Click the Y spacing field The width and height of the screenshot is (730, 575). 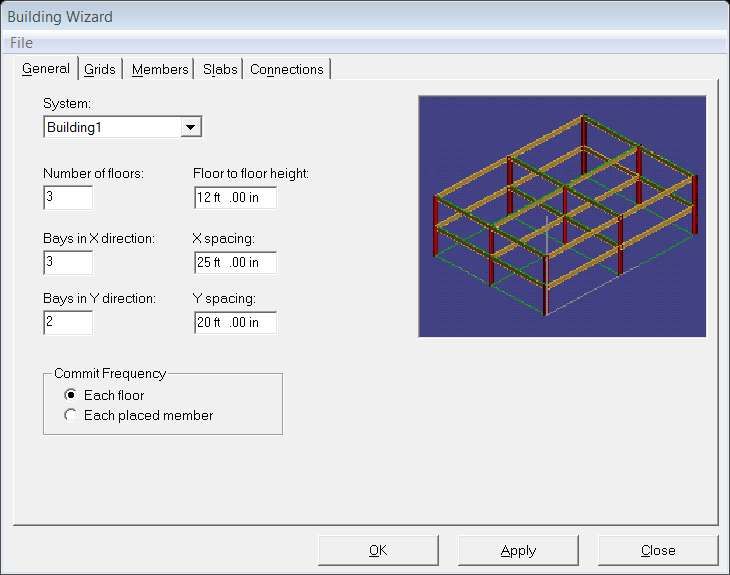pyautogui.click(x=236, y=323)
